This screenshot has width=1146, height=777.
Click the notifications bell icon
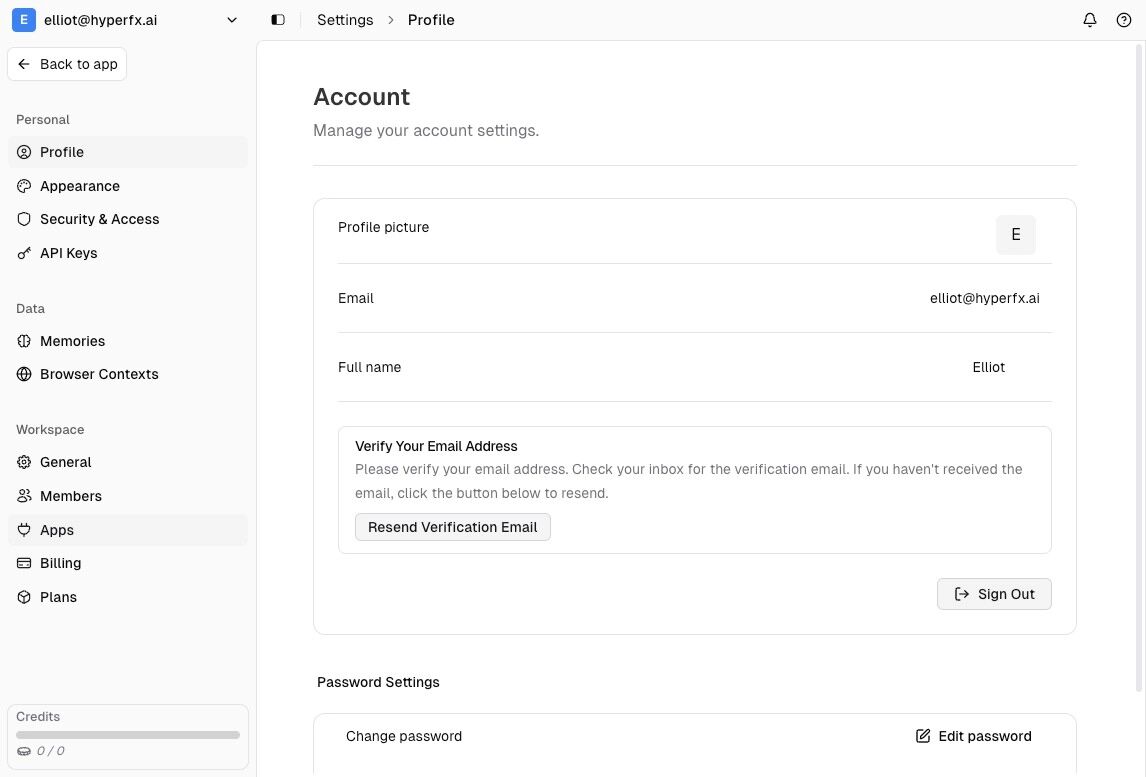coord(1090,20)
